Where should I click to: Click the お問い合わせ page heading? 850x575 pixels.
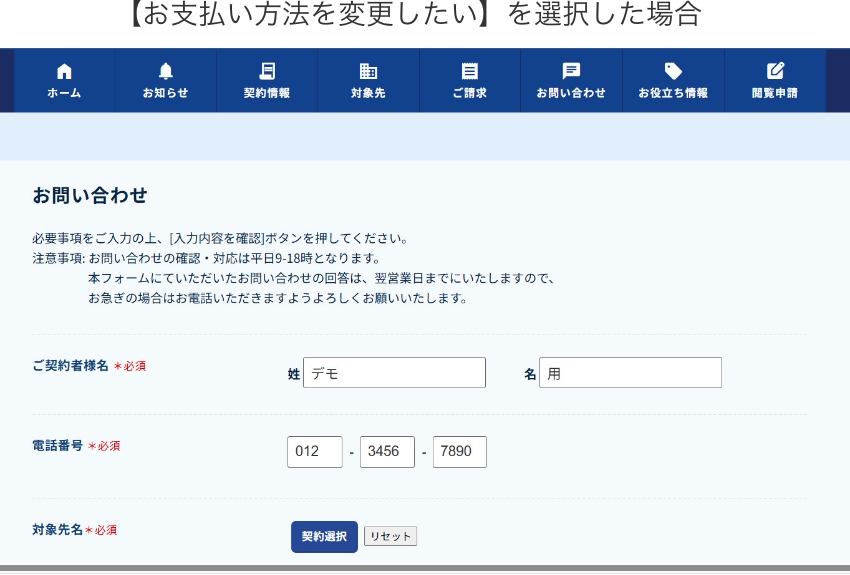point(90,195)
